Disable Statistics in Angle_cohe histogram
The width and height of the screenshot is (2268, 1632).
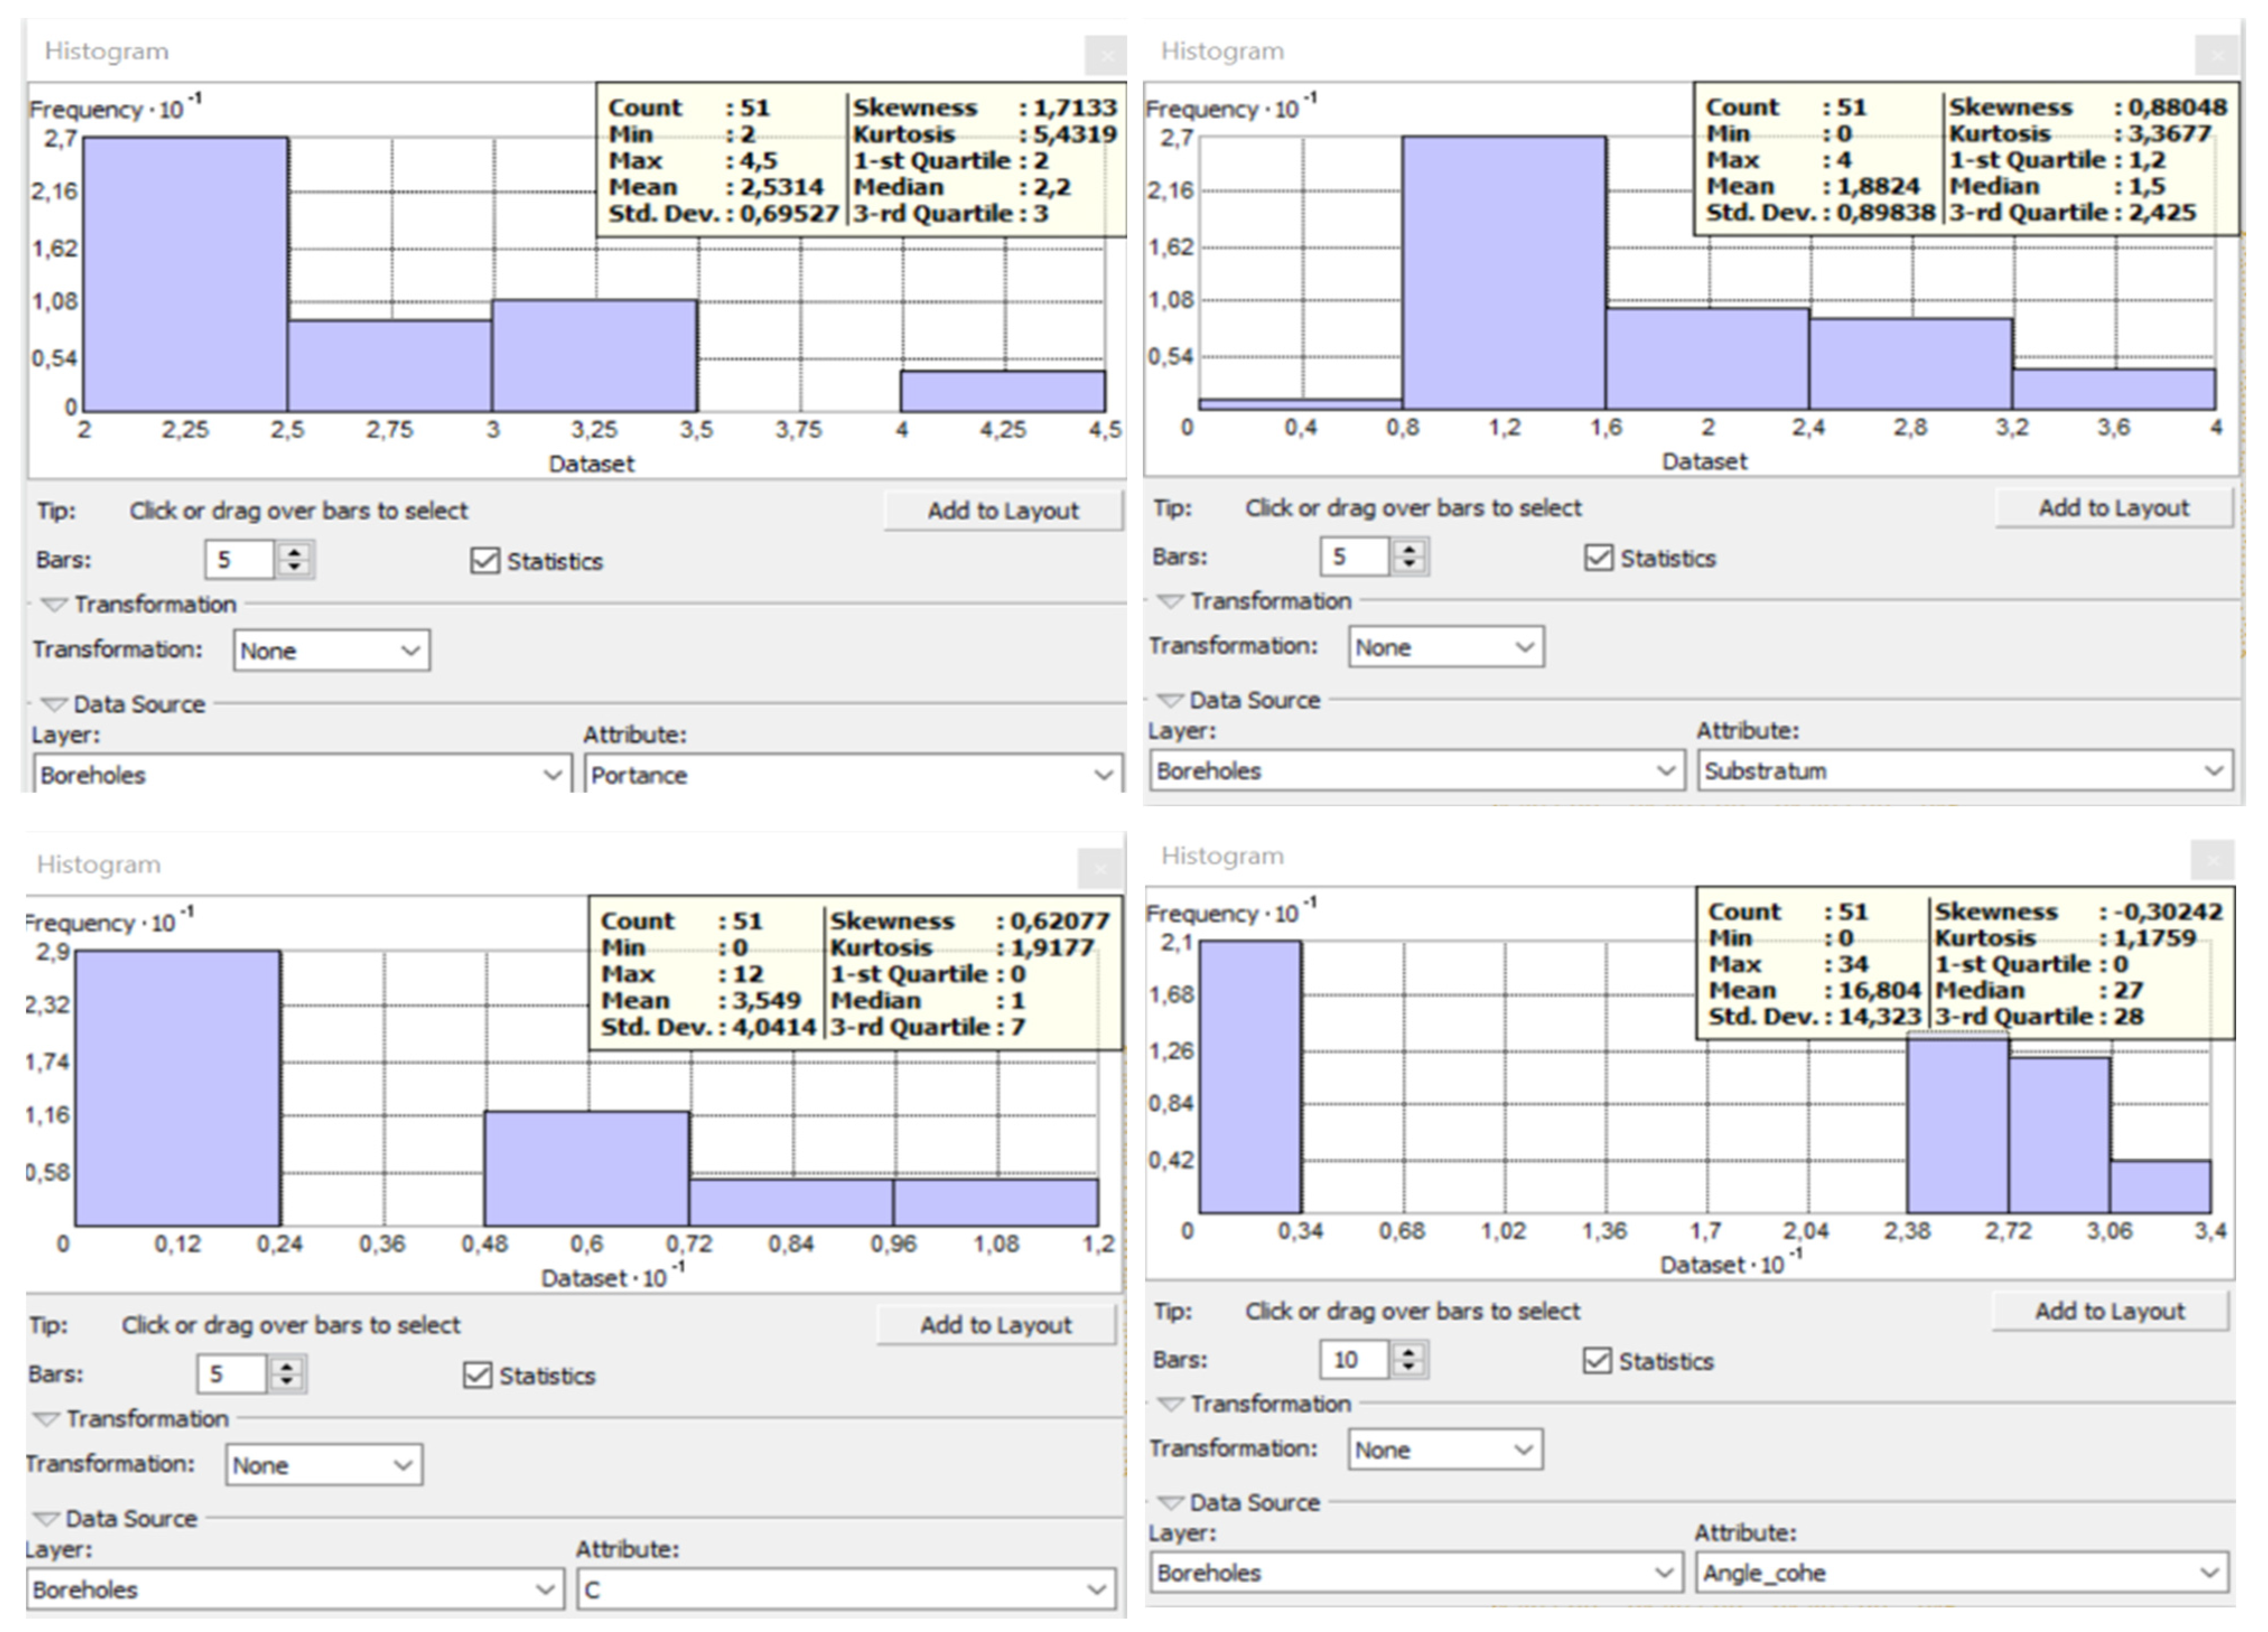[x=1597, y=1361]
